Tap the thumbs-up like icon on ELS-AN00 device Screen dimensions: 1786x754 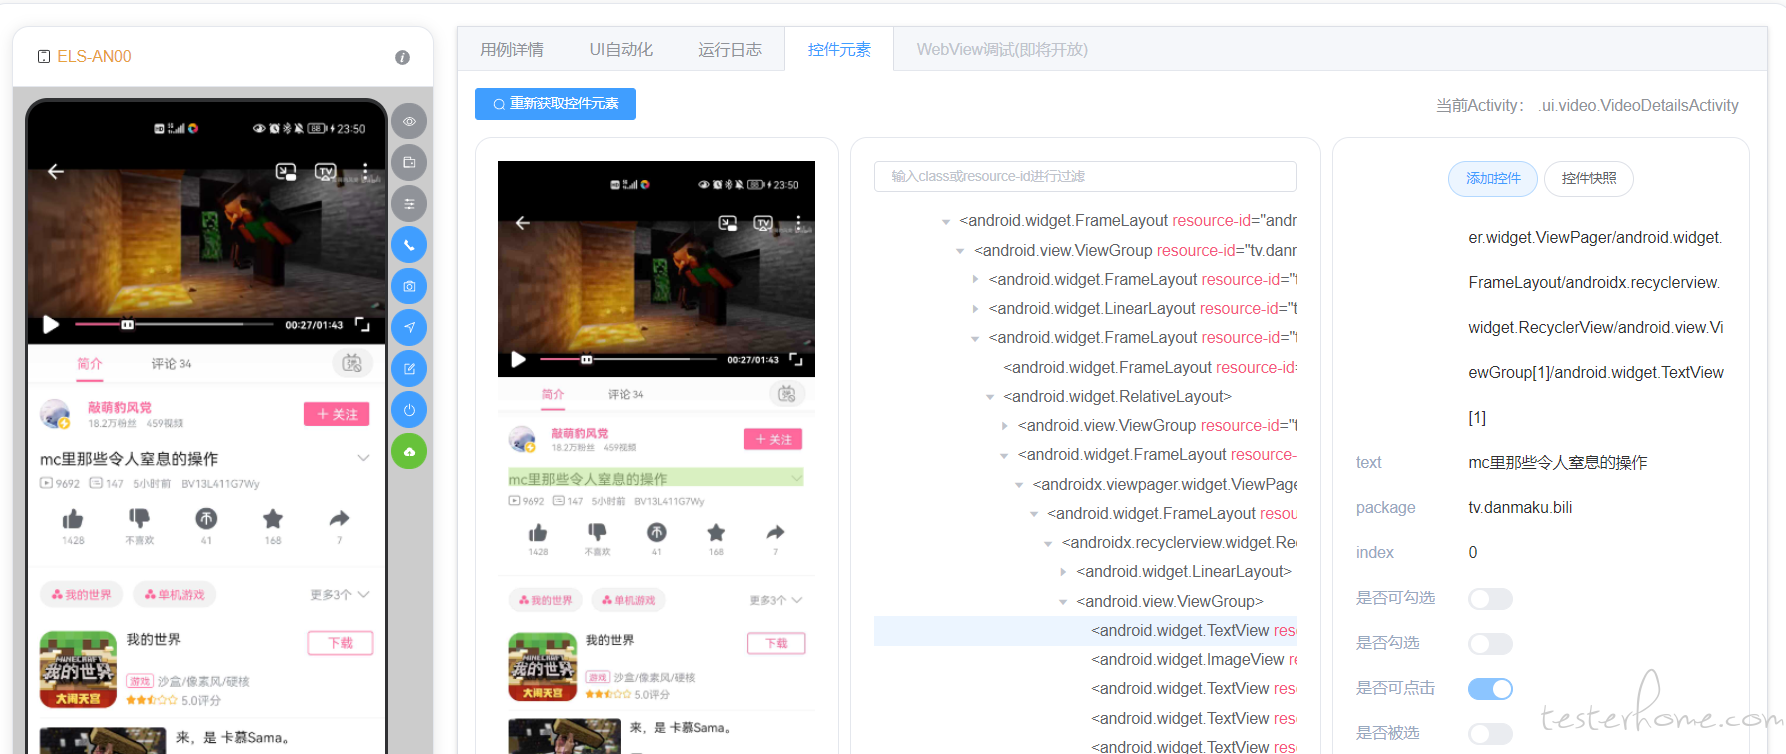click(x=73, y=519)
